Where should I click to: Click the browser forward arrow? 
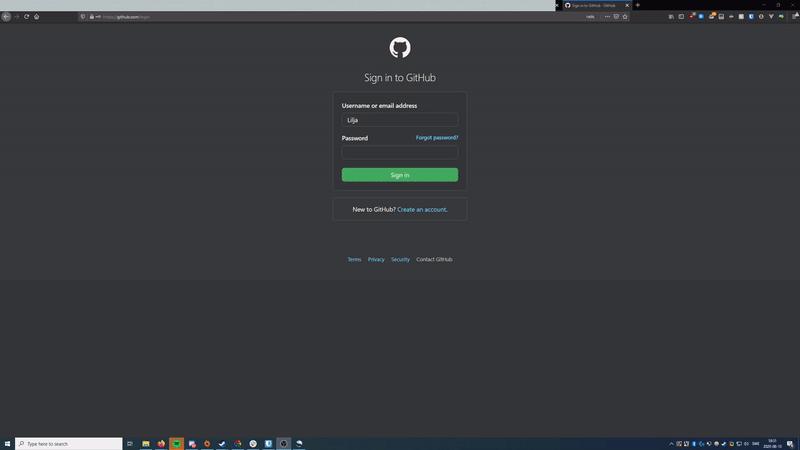tap(16, 17)
